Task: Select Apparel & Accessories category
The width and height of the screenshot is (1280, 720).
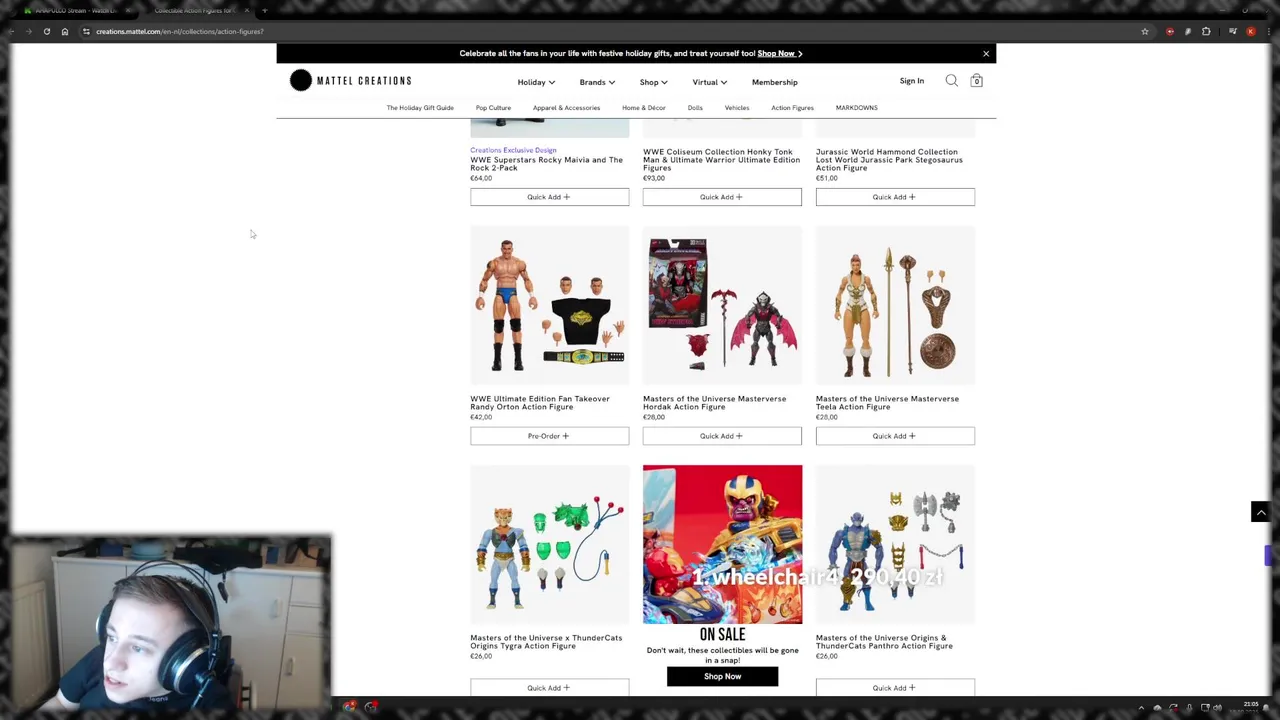Action: 566,108
